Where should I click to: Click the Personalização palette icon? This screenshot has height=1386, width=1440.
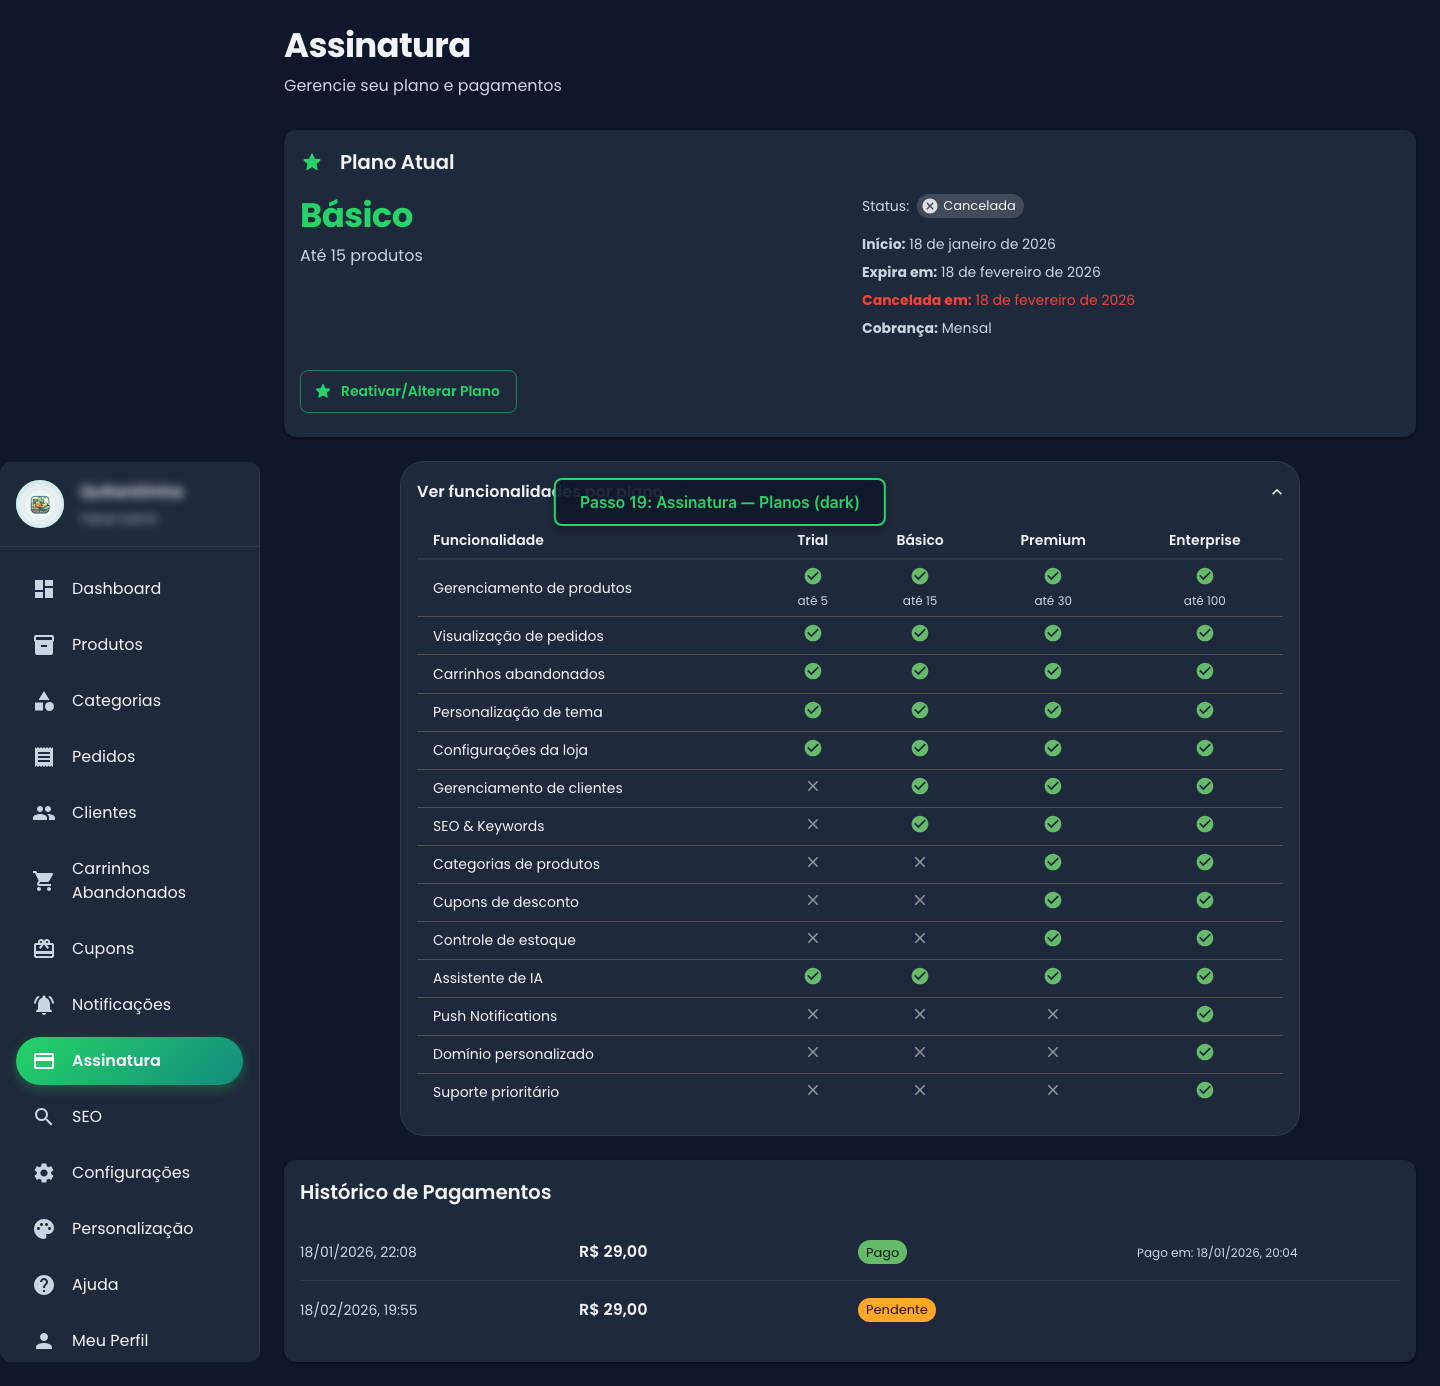[44, 1229]
